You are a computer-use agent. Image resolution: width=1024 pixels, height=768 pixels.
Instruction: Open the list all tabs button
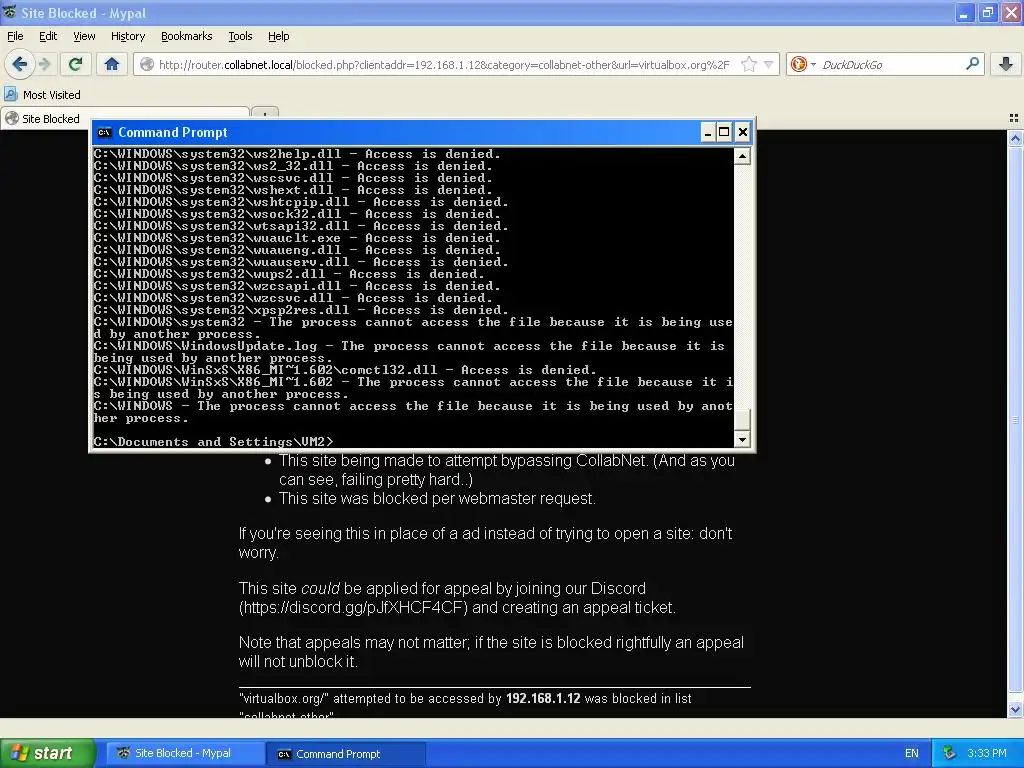(1014, 118)
